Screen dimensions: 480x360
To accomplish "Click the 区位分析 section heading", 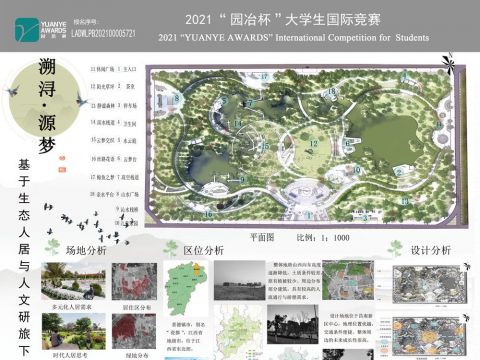I will tap(203, 250).
